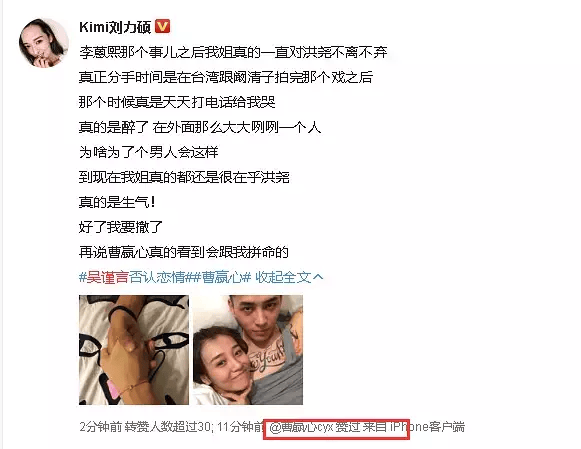View the couple selfie photo thumbnail
The height and width of the screenshot is (449, 581).
point(248,350)
